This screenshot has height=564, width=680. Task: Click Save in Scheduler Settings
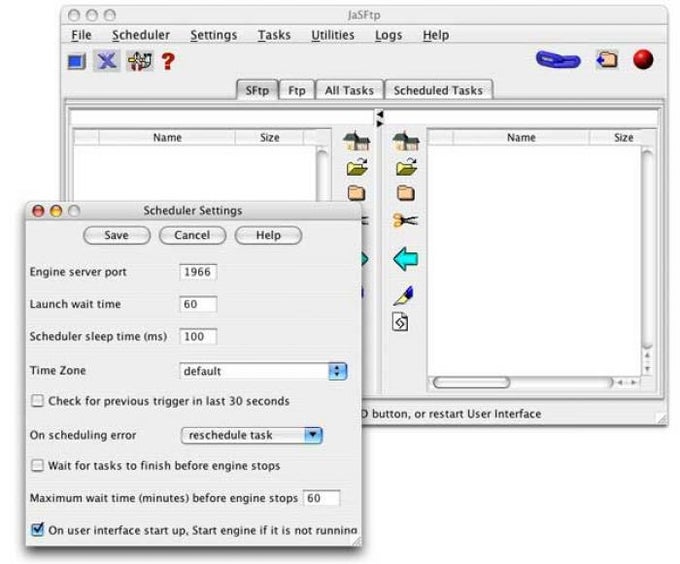click(x=116, y=235)
